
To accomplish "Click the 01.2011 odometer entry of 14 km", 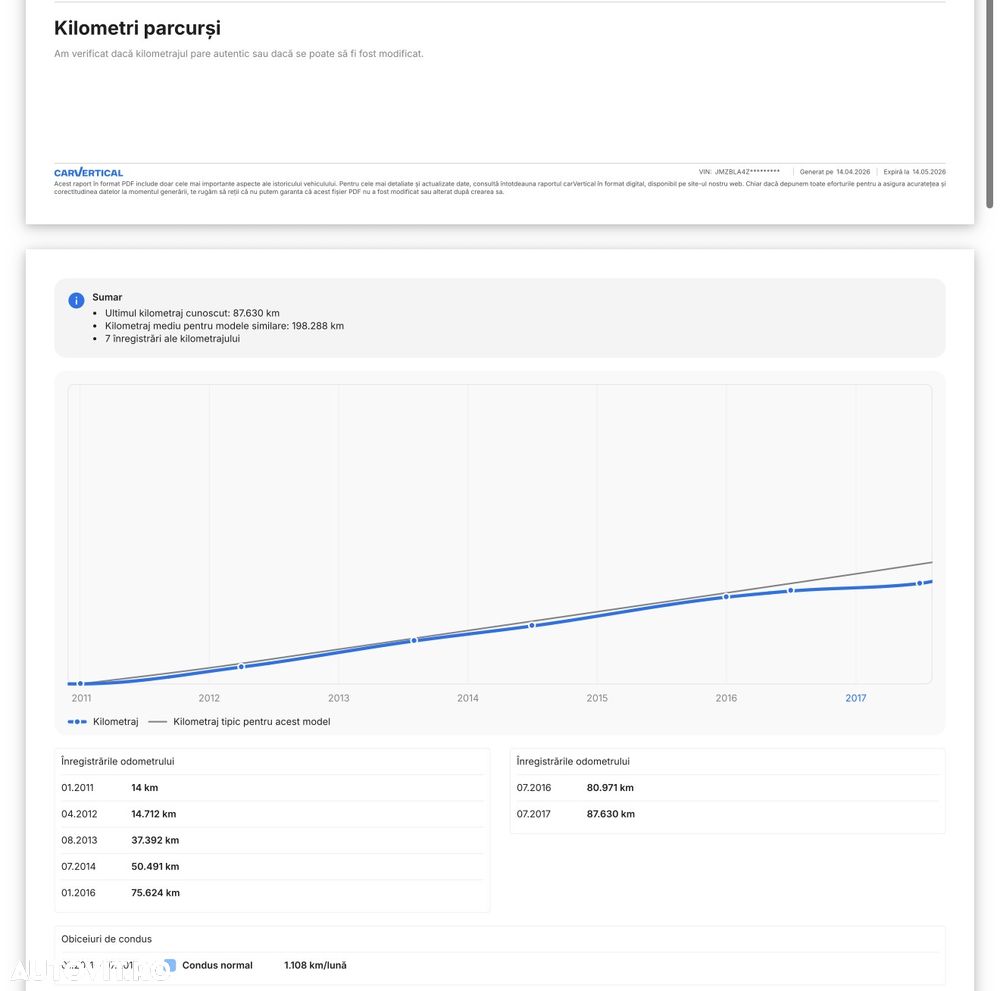I will 272,788.
